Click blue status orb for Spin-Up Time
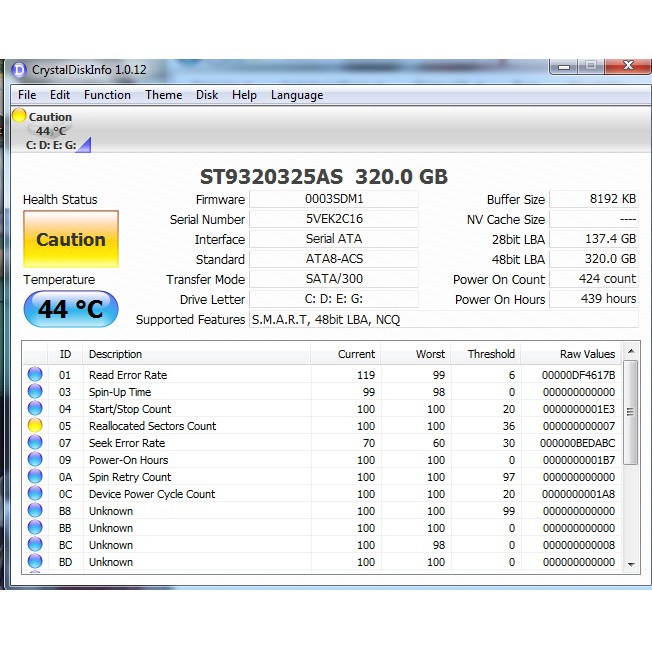Image resolution: width=652 pixels, height=652 pixels. click(36, 392)
